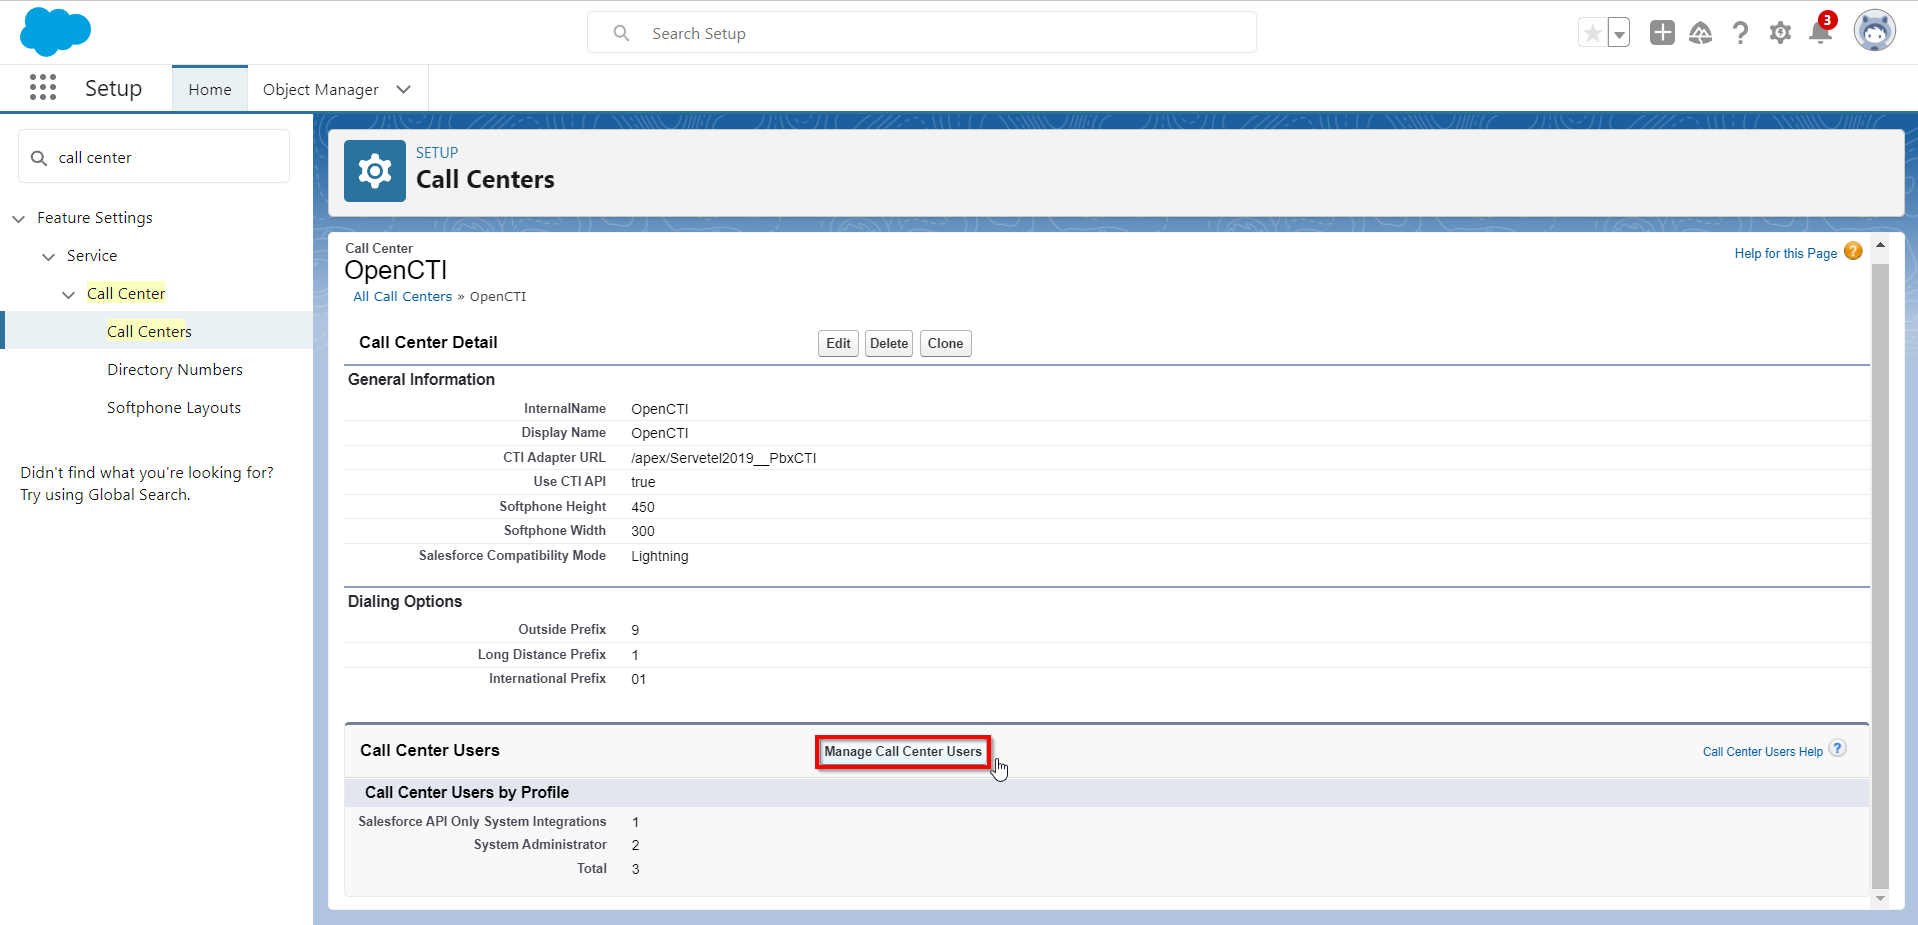Image resolution: width=1918 pixels, height=925 pixels.
Task: Click the Search Setup magnifier icon
Action: point(621,33)
